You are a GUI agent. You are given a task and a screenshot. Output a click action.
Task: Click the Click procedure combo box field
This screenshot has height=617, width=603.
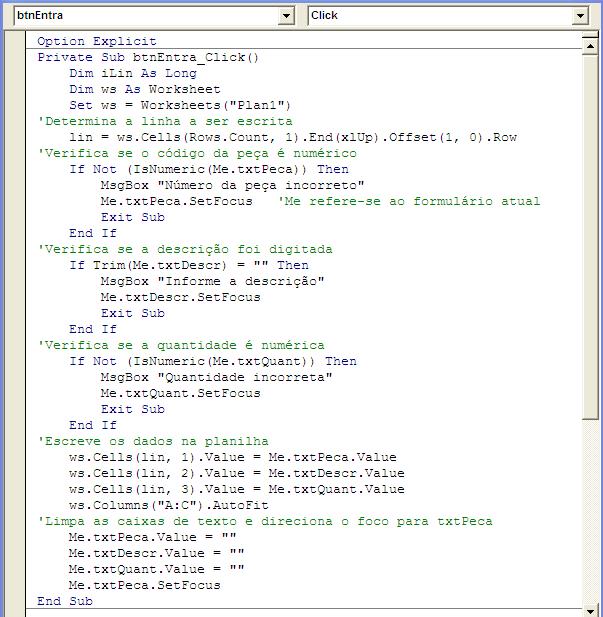(x=448, y=16)
